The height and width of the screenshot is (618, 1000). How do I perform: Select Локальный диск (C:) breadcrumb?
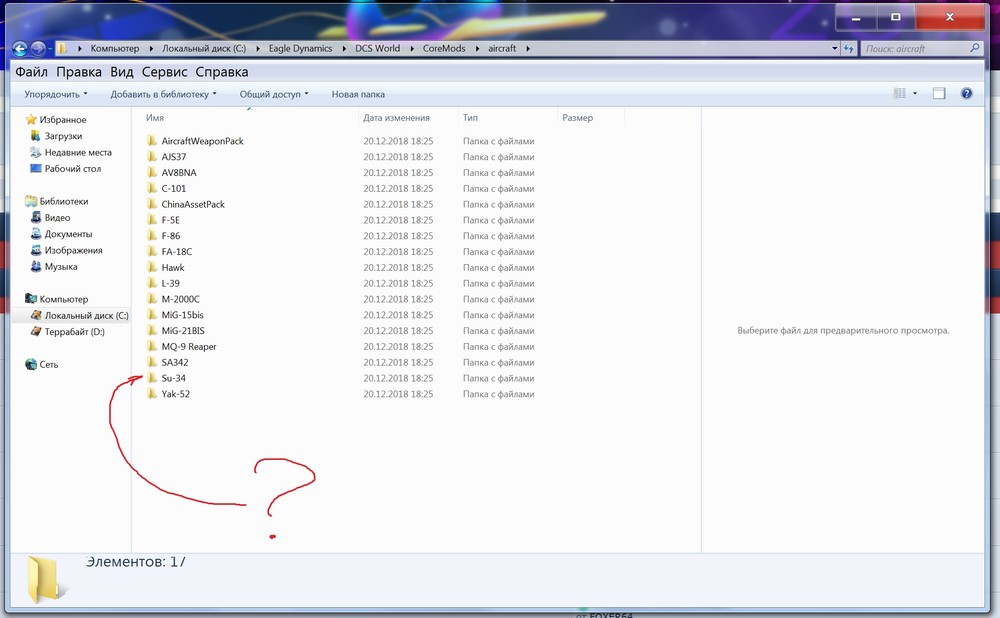click(x=203, y=48)
